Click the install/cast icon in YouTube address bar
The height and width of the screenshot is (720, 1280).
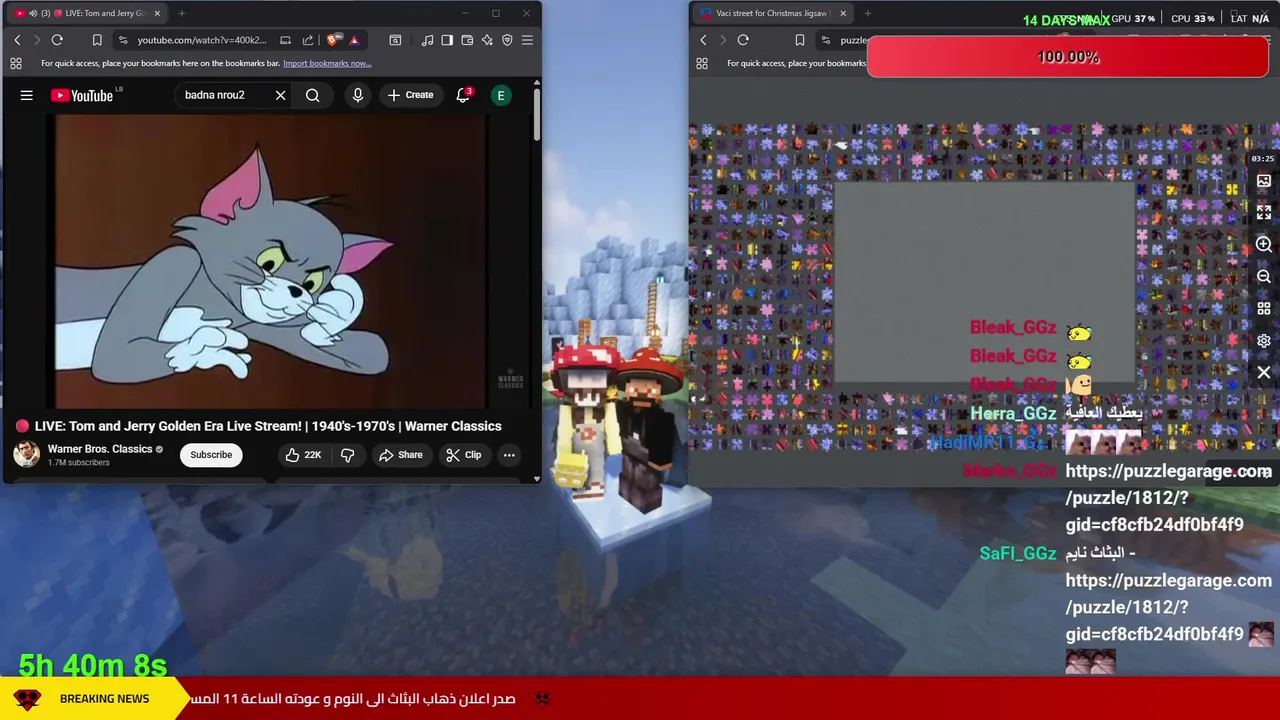pyautogui.click(x=286, y=40)
